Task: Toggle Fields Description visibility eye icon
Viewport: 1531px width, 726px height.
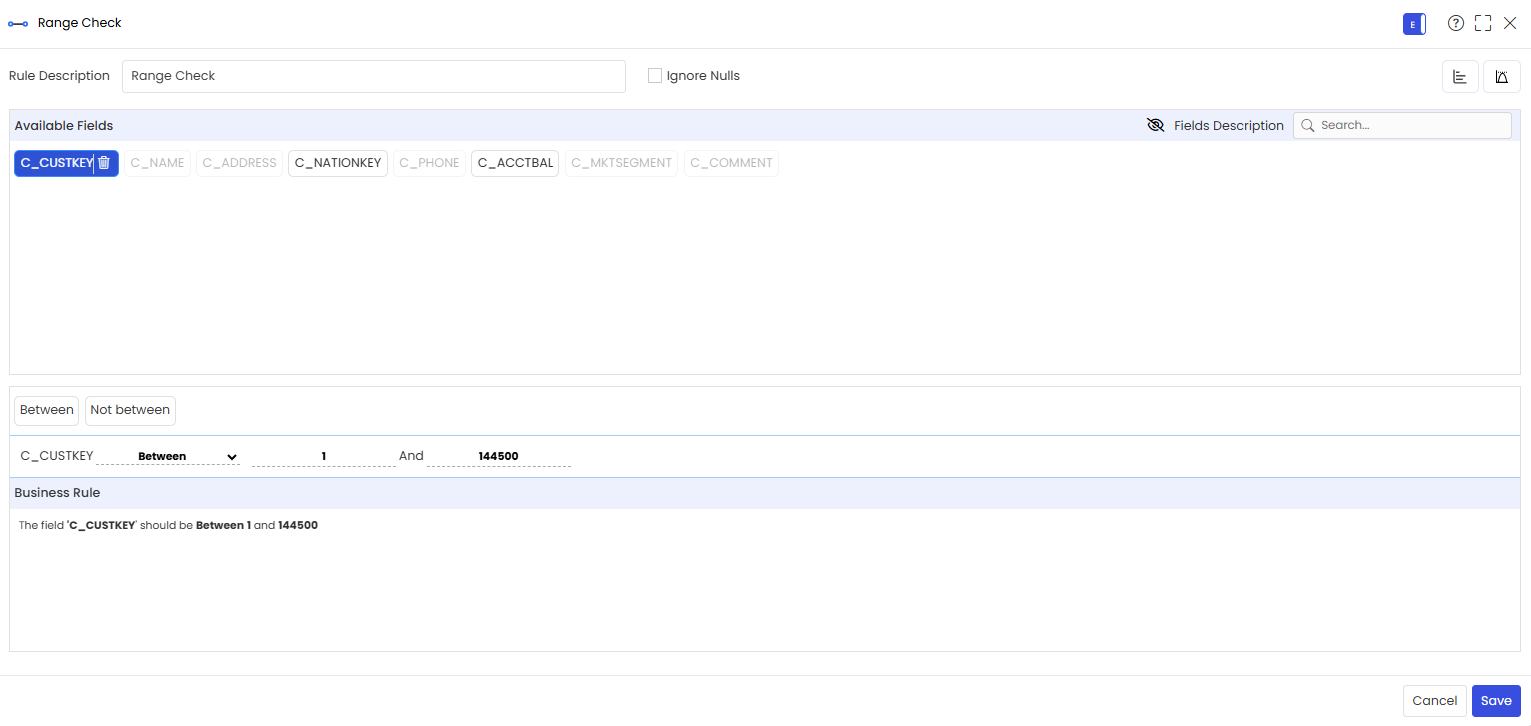Action: [x=1156, y=125]
